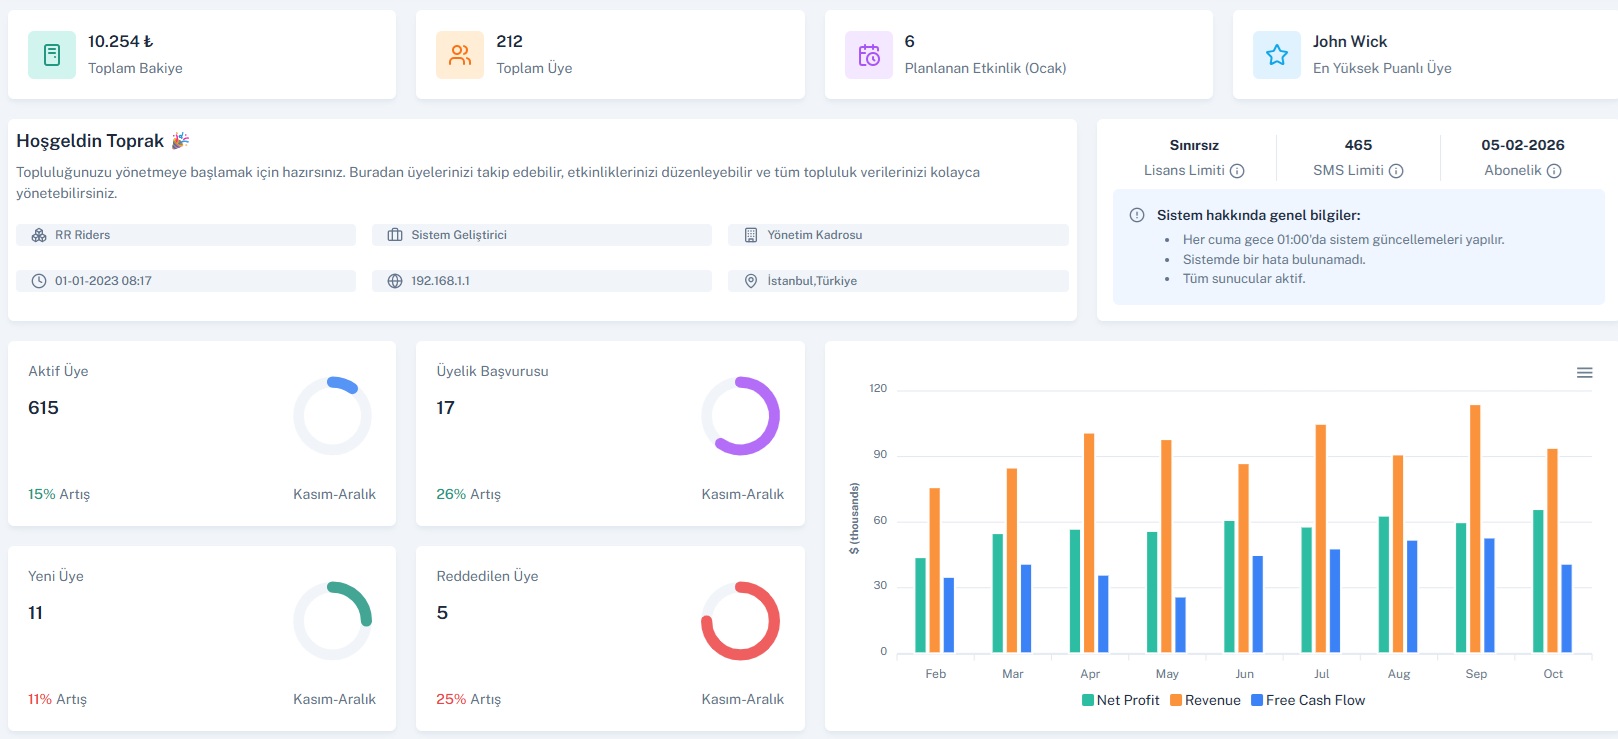Click the star icon beside John Wick

coord(1277,55)
